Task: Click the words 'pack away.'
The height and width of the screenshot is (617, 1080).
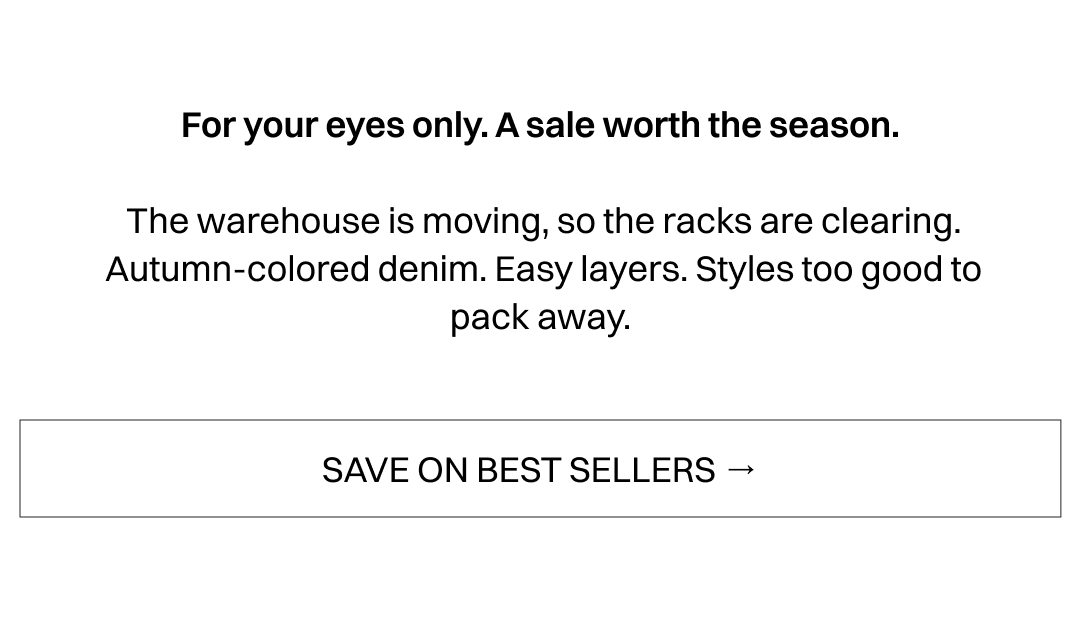Action: pos(540,317)
